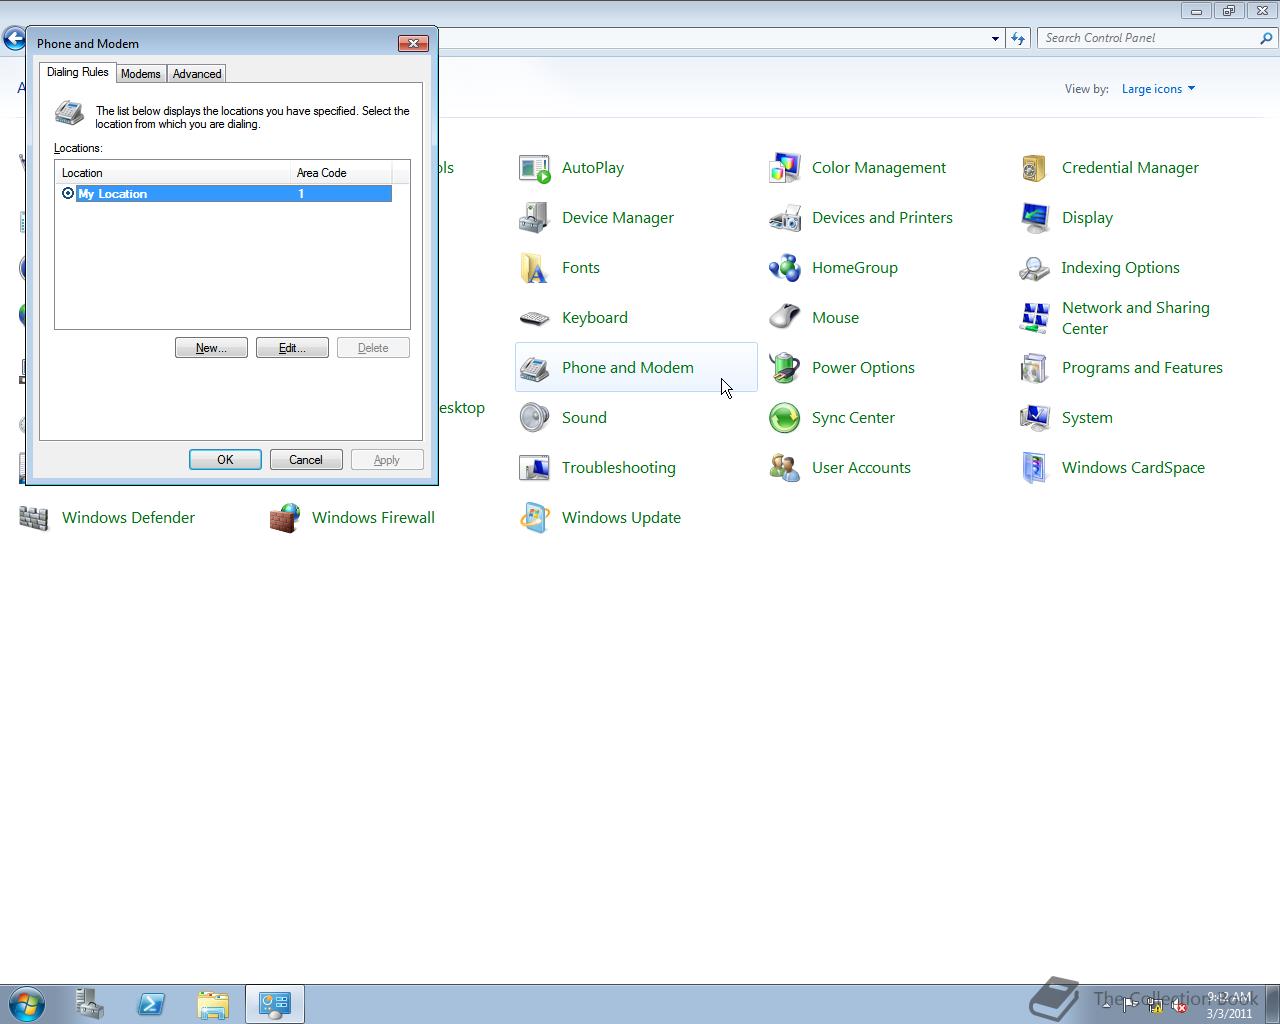Click the volume tray icon
1280x1024 pixels.
(1180, 1007)
